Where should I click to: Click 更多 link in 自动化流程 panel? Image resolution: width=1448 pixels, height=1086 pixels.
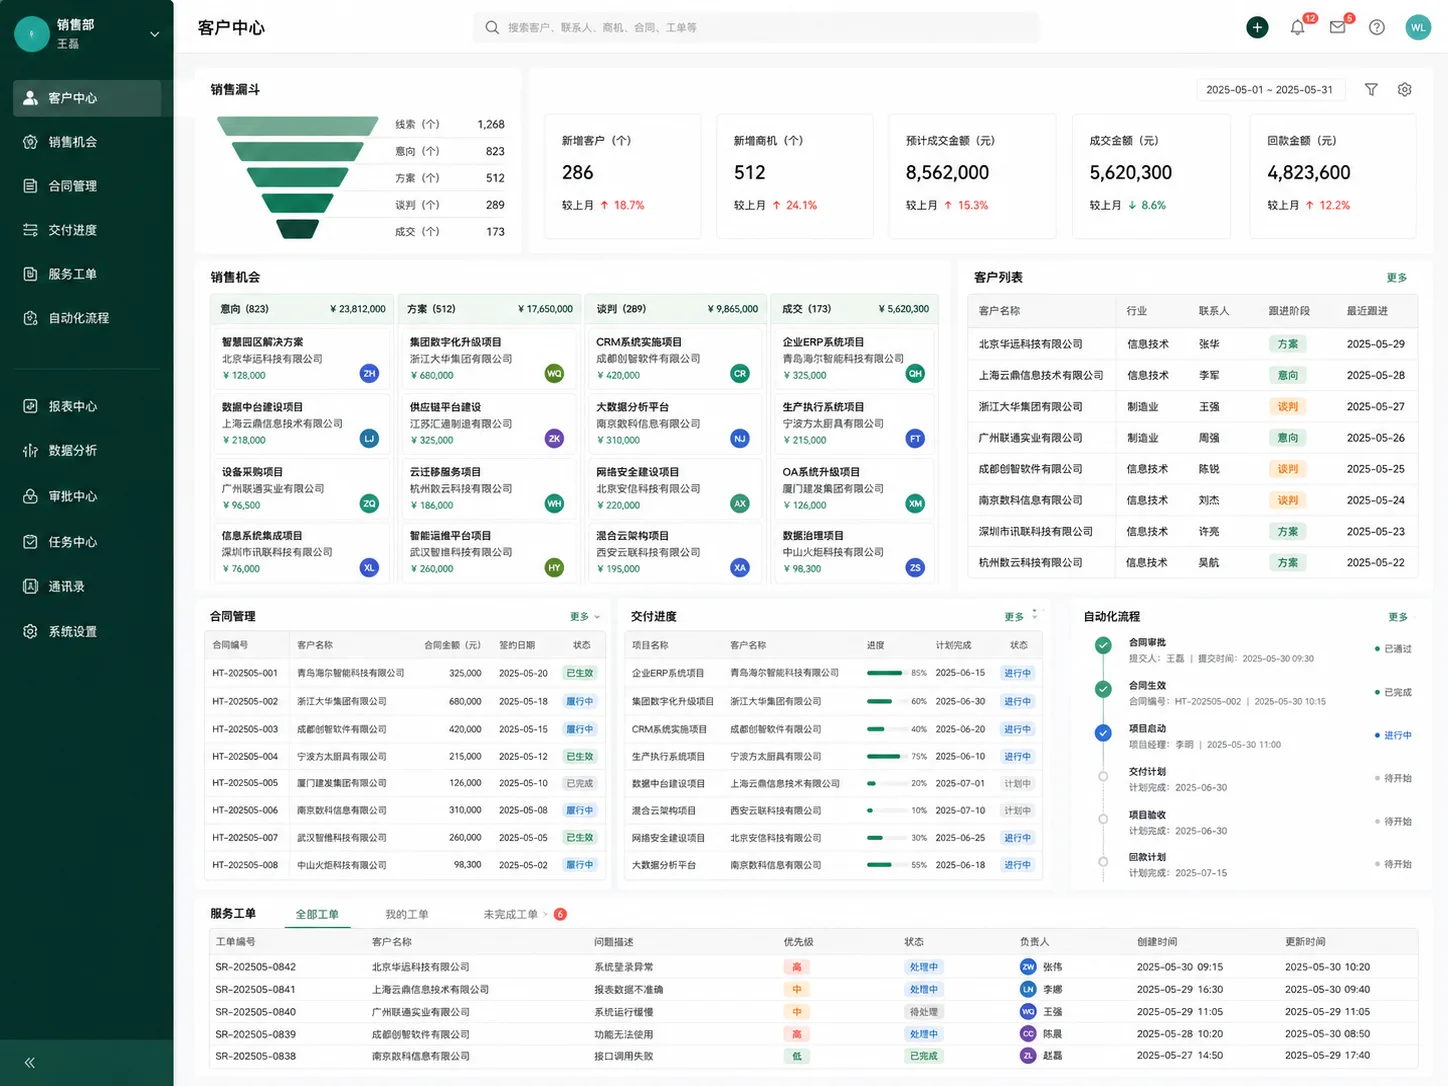click(1398, 617)
